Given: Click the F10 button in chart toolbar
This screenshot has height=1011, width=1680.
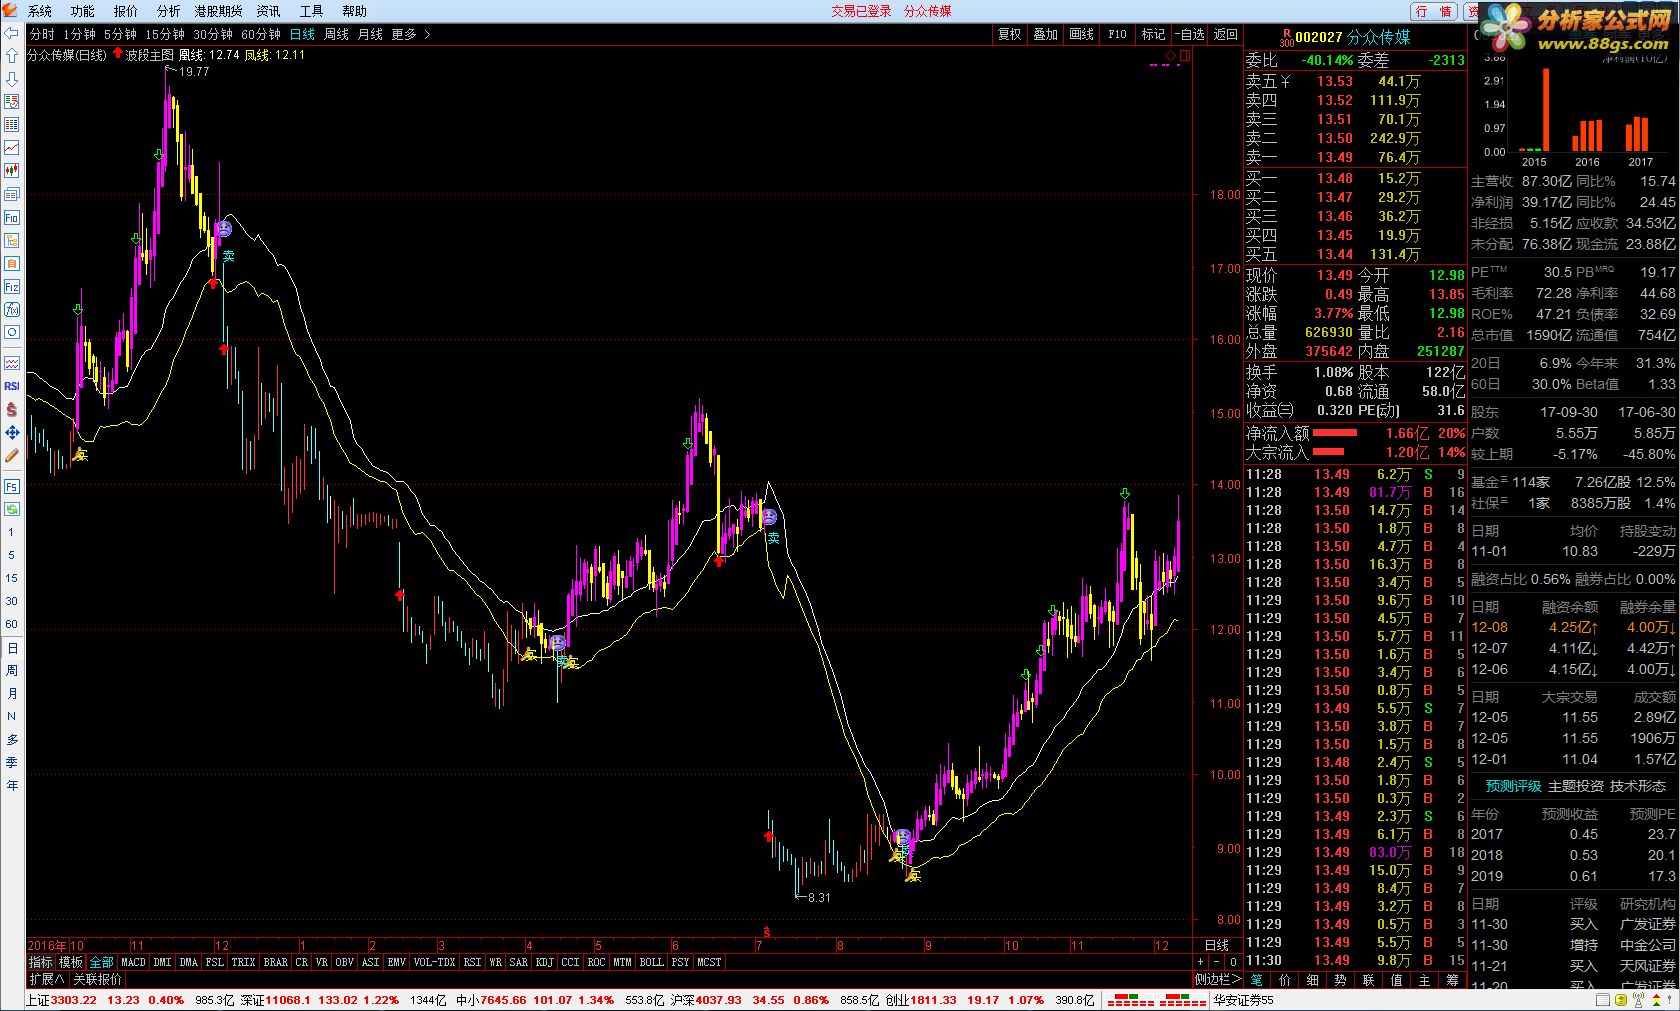Looking at the screenshot, I should 1118,34.
